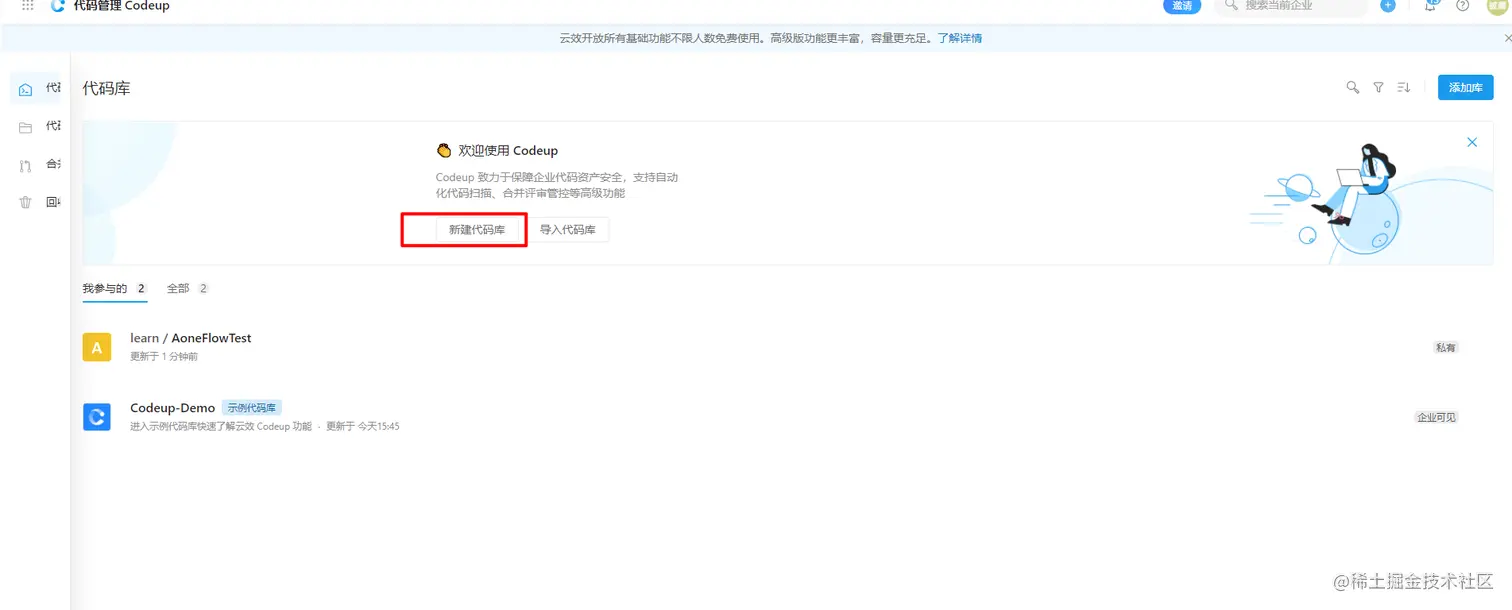Image resolution: width=1512 pixels, height=610 pixels.
Task: Click the 代码库 page heading
Action: [107, 88]
